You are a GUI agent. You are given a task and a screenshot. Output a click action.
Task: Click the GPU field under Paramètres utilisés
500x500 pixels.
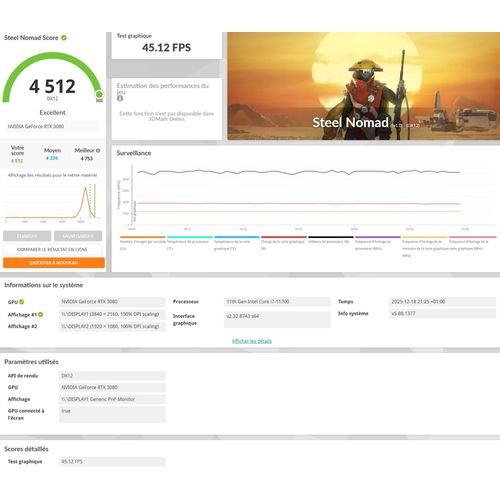[112, 387]
